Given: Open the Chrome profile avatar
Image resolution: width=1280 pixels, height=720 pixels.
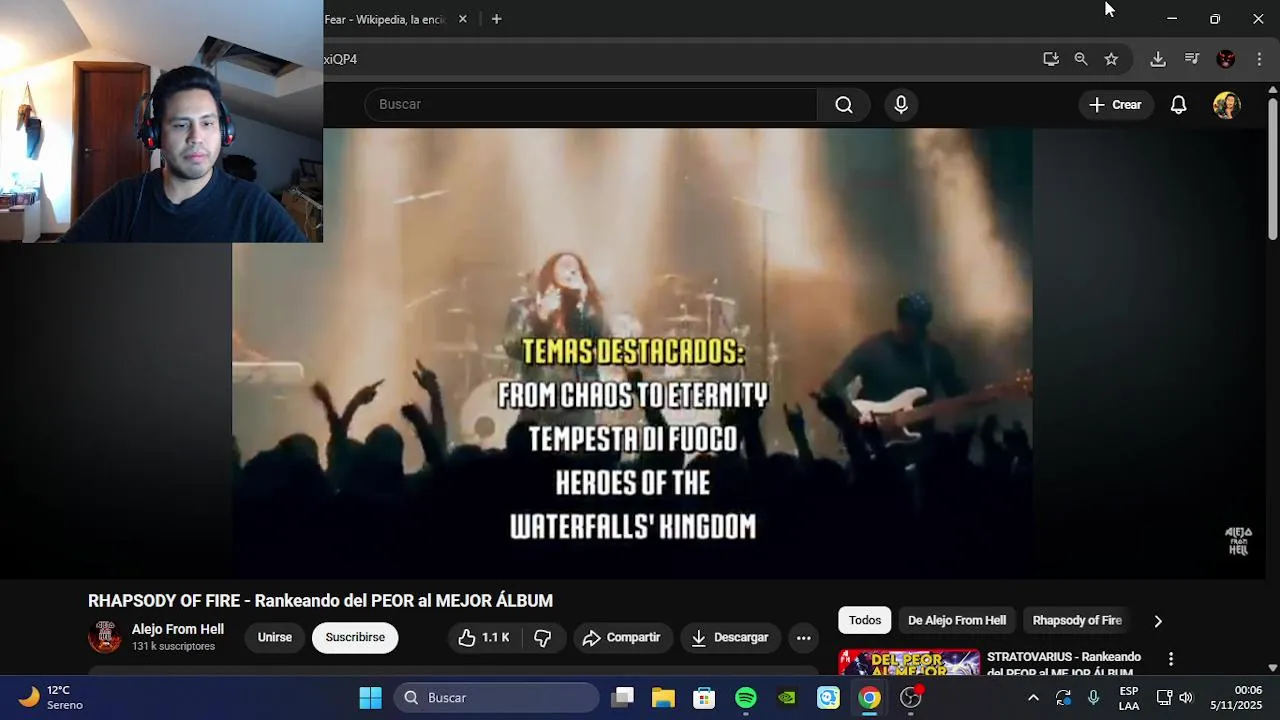Looking at the screenshot, I should (1226, 59).
